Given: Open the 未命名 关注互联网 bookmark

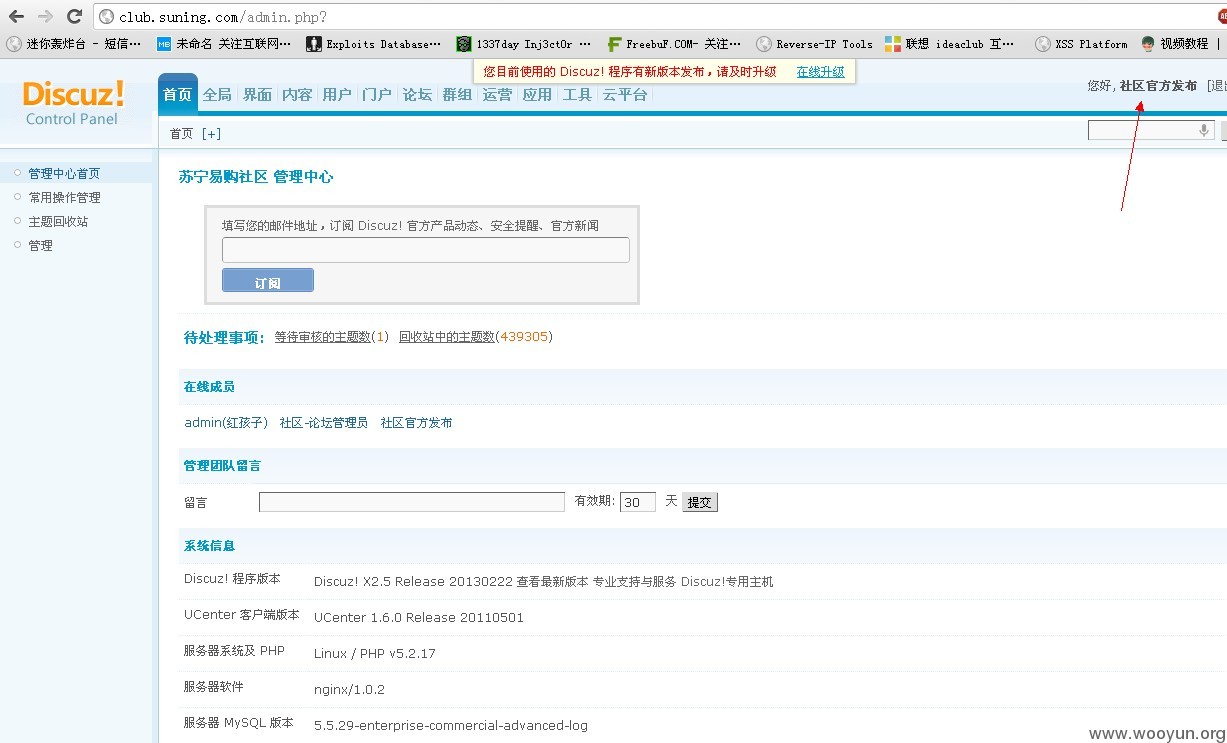Looking at the screenshot, I should (224, 44).
